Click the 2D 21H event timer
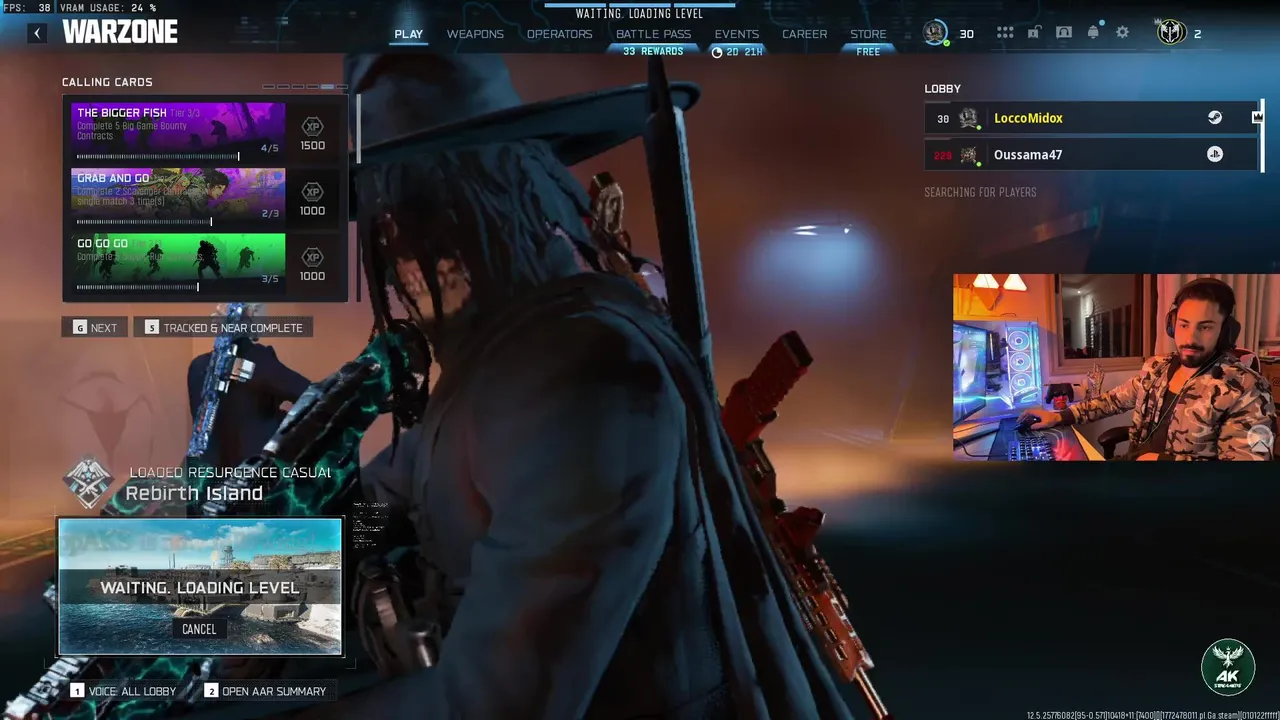This screenshot has height=720, width=1280. (744, 52)
